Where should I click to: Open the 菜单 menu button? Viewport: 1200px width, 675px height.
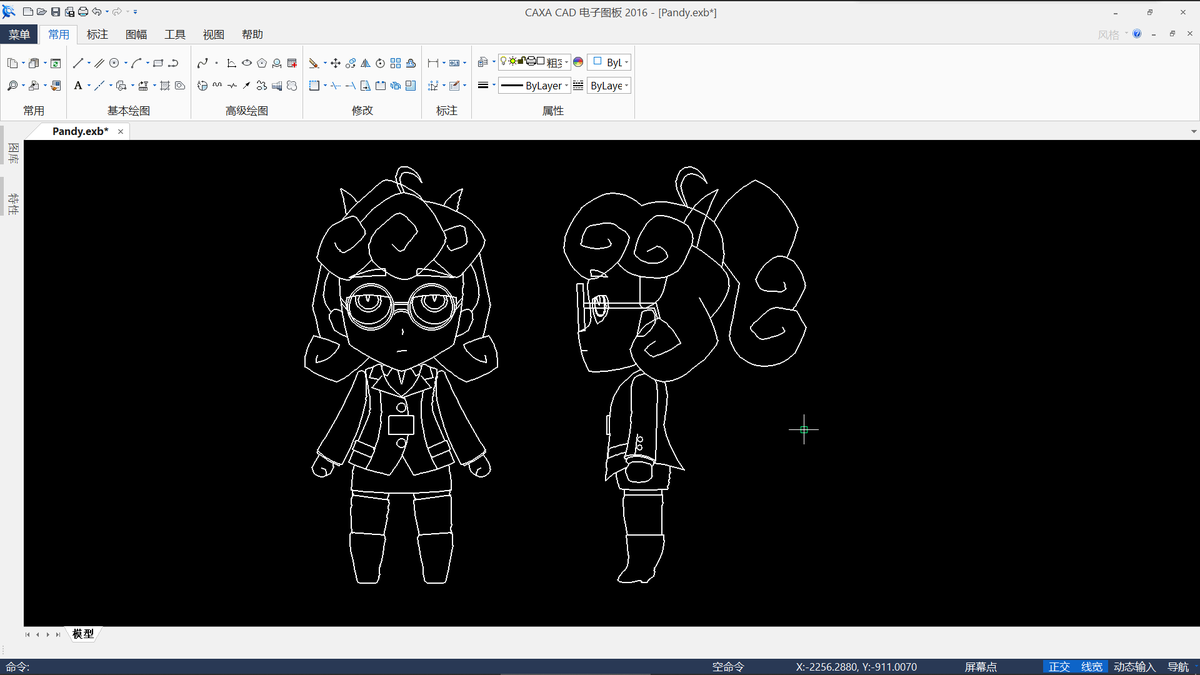click(19, 34)
